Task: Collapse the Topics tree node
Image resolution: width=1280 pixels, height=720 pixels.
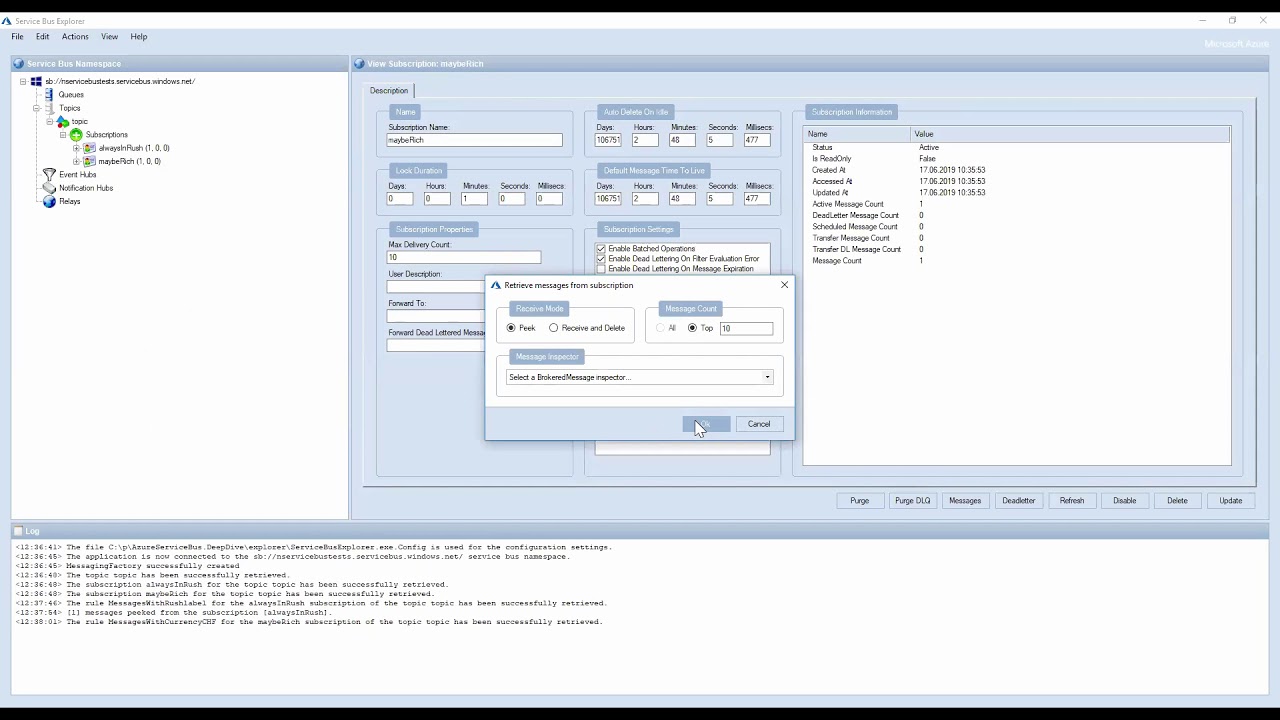Action: pos(36,108)
